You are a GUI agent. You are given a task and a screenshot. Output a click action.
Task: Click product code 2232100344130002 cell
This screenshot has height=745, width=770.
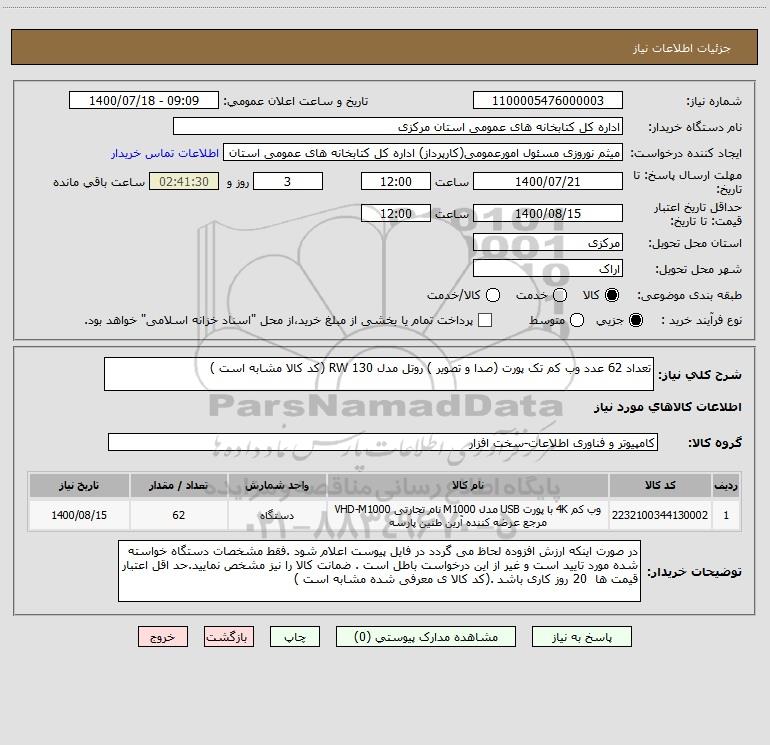click(x=660, y=515)
